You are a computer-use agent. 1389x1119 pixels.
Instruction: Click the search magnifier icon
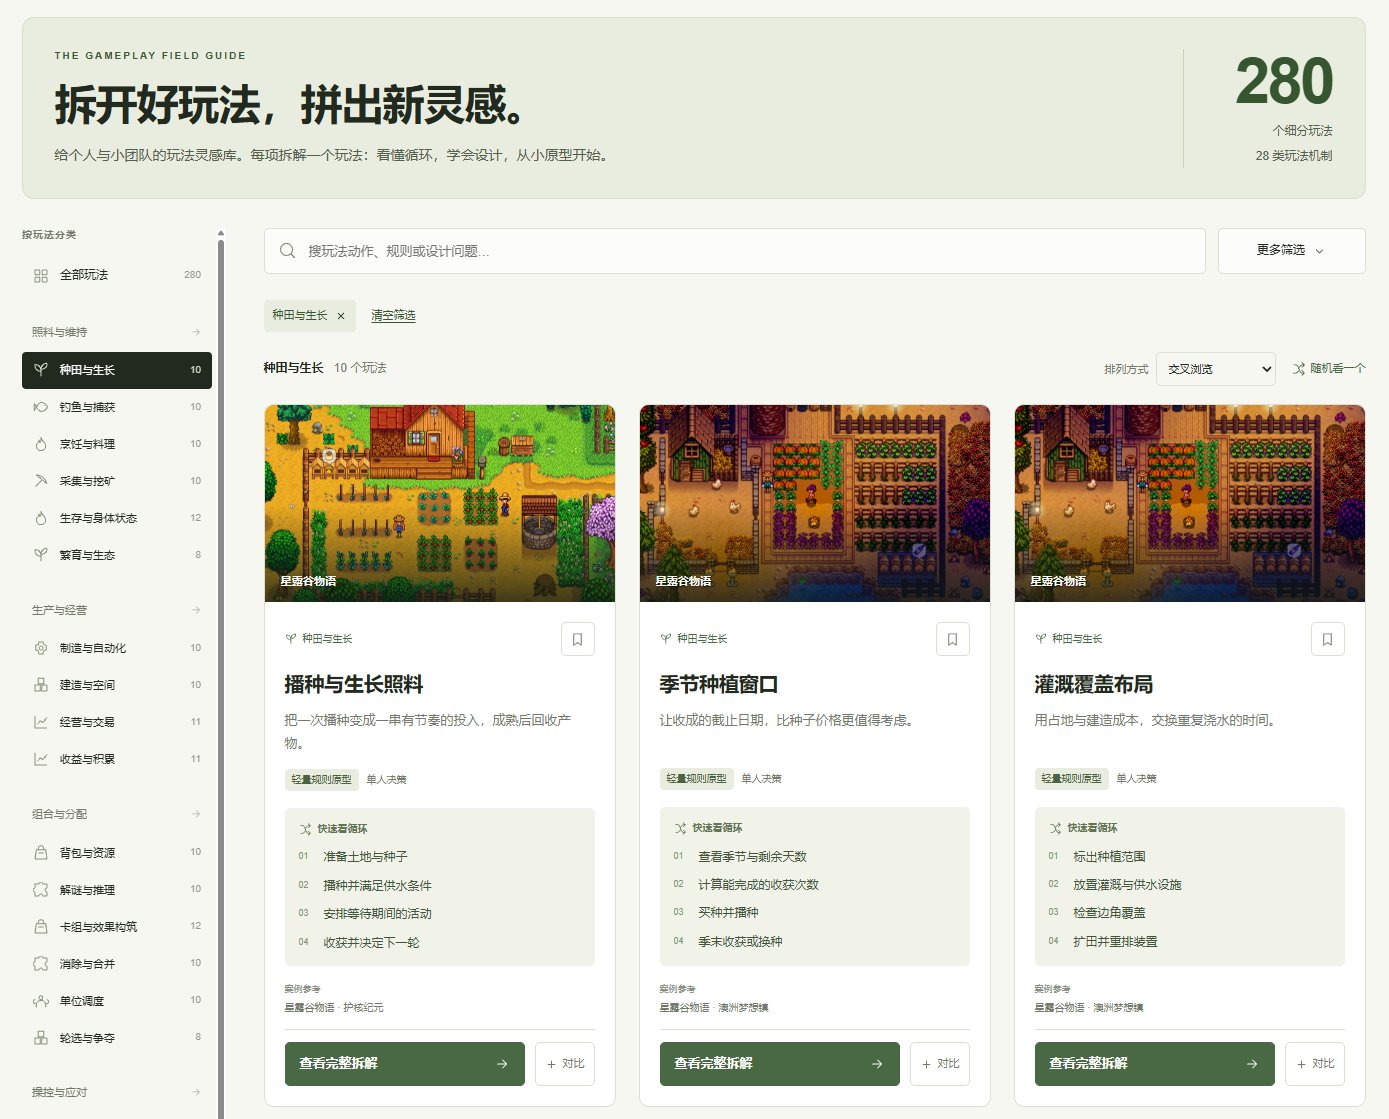[287, 251]
